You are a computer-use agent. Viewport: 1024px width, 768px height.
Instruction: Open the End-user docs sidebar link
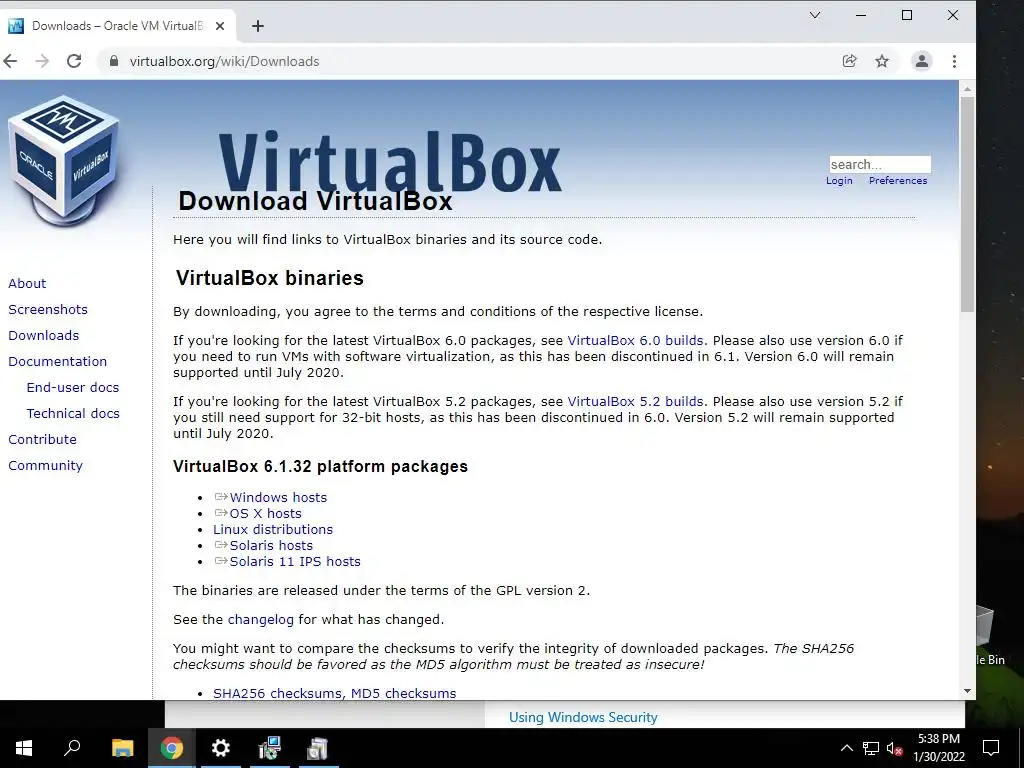click(73, 387)
